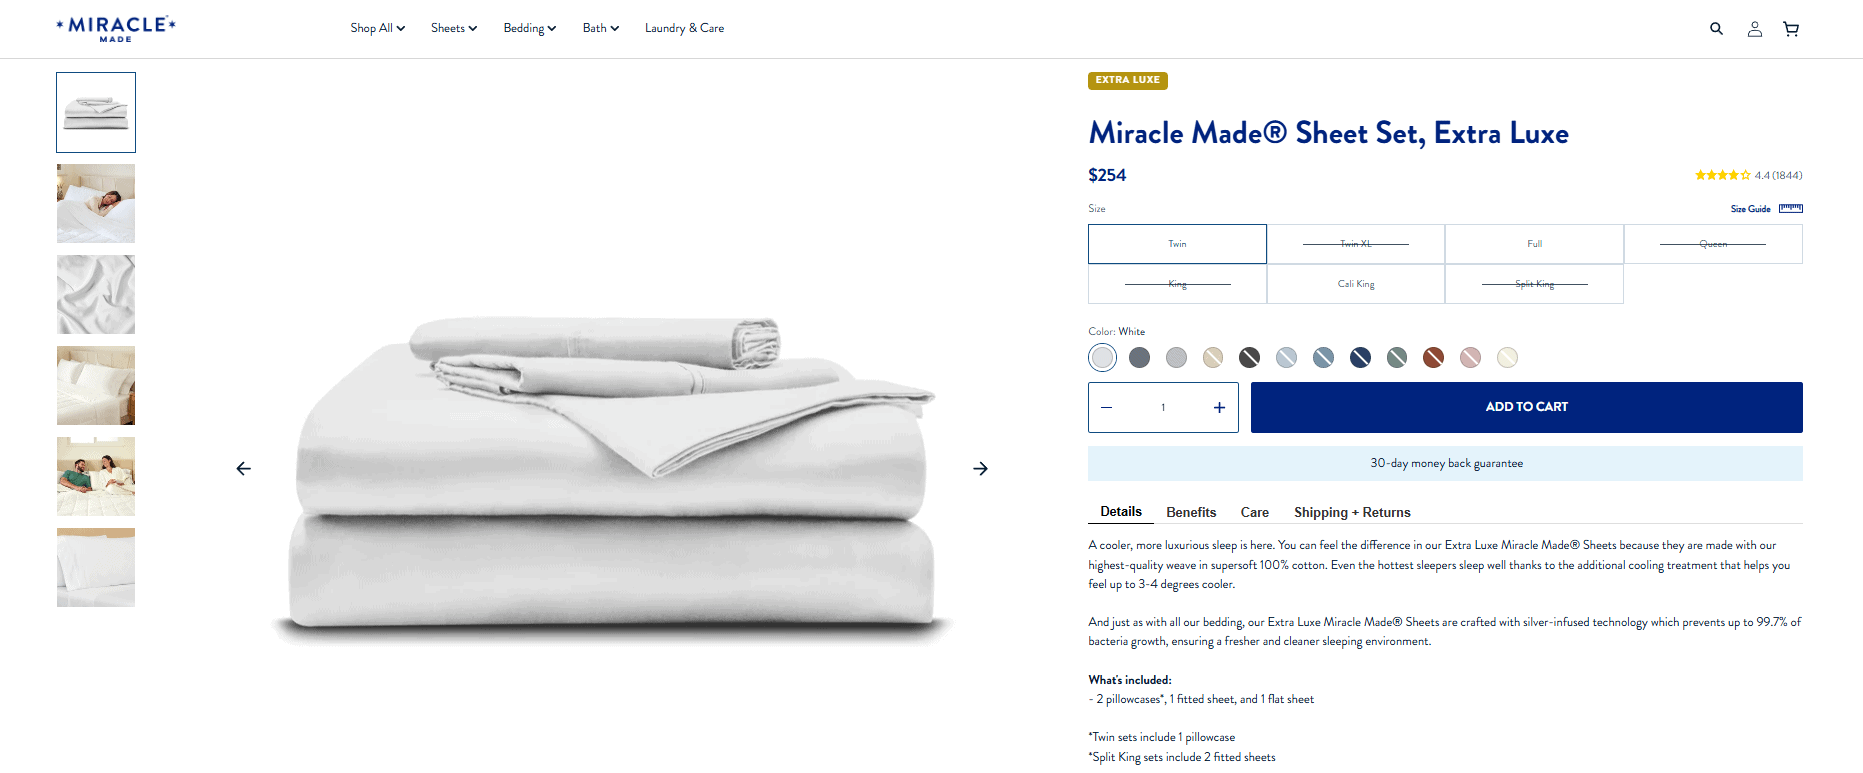1863x773 pixels.
Task: Expand the Sheets menu dropdown
Action: pos(454,28)
